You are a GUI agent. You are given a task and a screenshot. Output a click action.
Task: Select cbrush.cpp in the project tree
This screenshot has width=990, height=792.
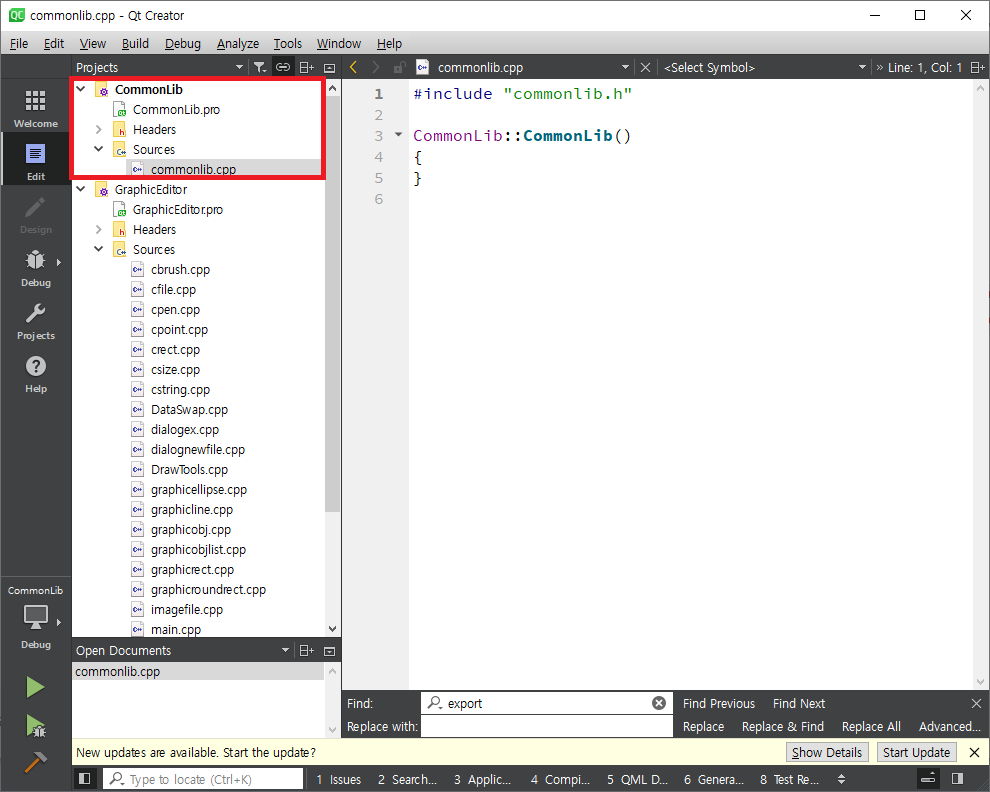point(180,269)
